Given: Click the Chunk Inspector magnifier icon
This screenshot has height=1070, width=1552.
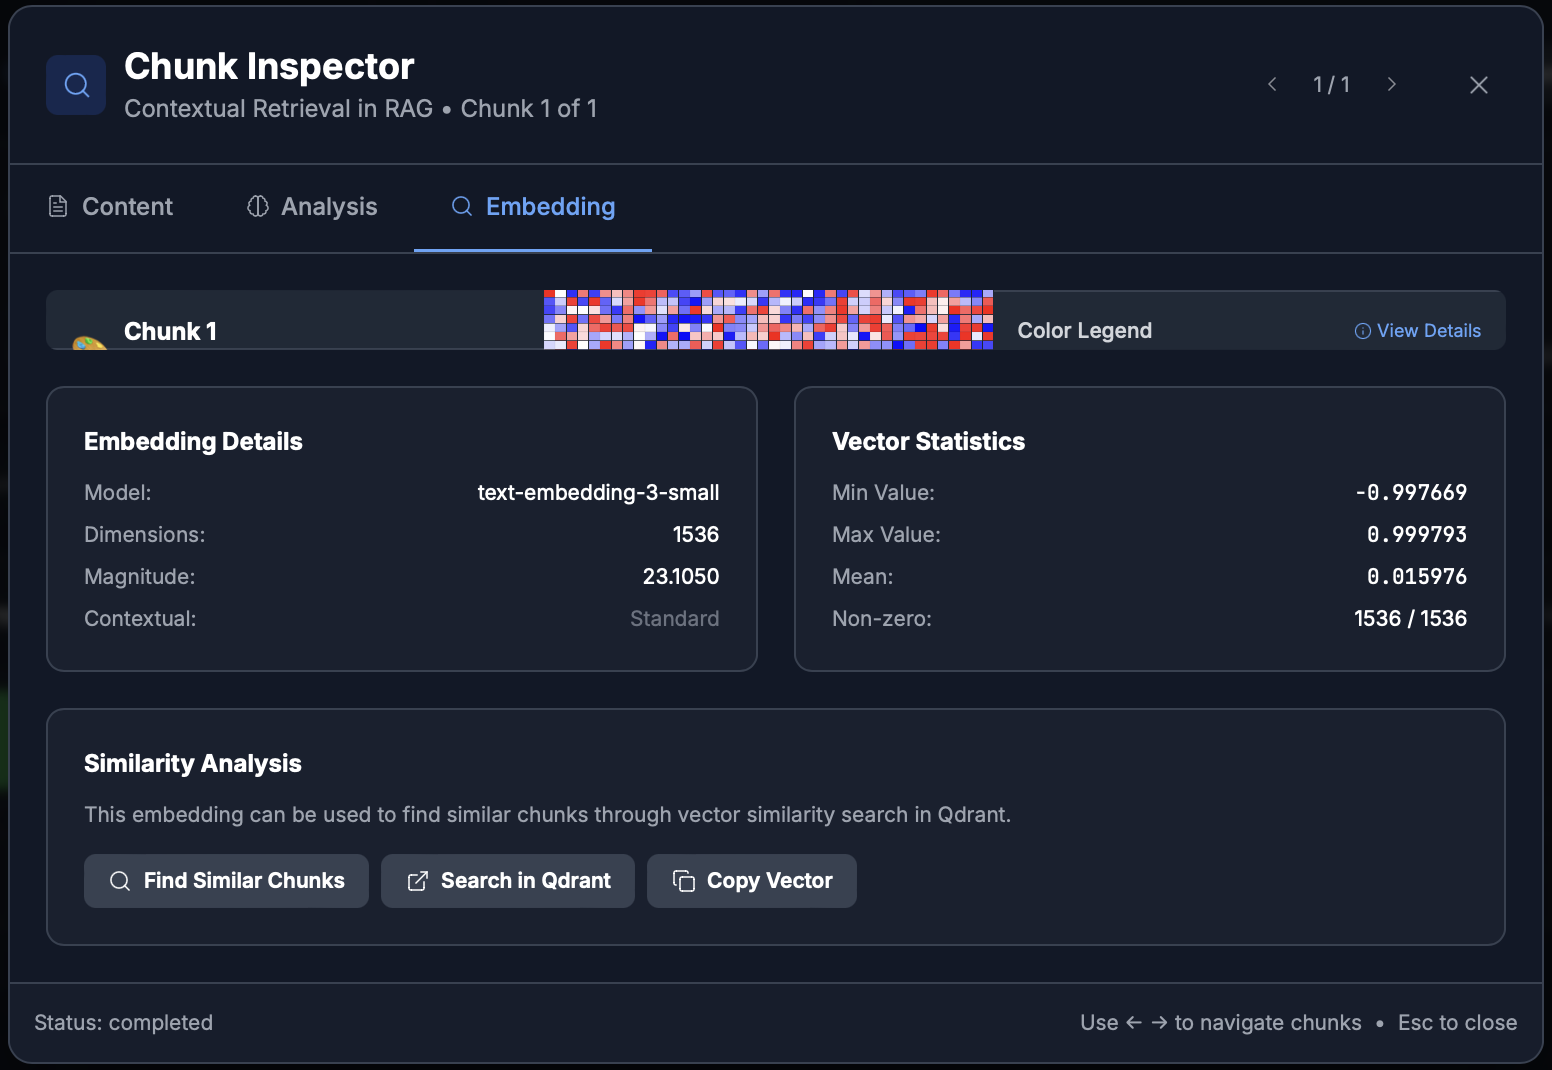Looking at the screenshot, I should 76,85.
